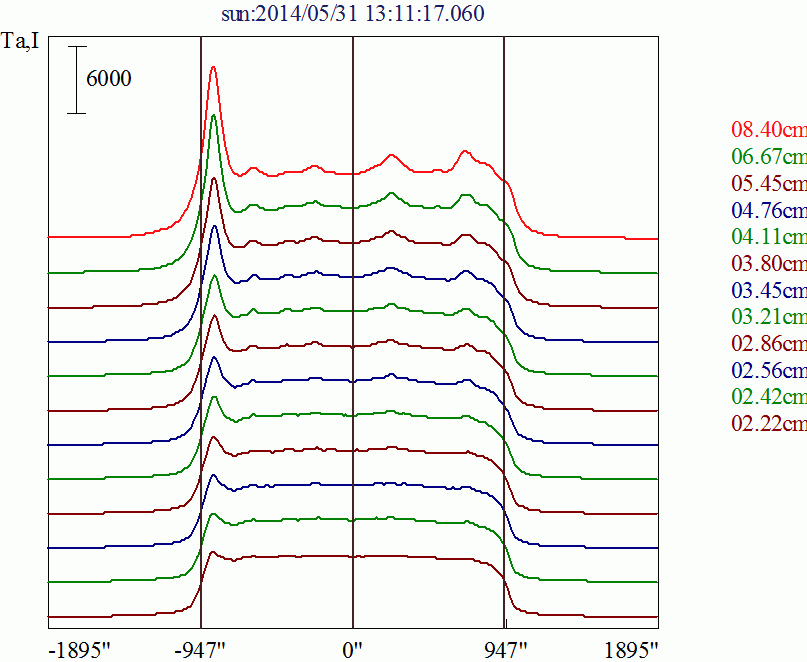807x662 pixels.
Task: Choose the 02.42cm legend entry
Action: (769, 396)
